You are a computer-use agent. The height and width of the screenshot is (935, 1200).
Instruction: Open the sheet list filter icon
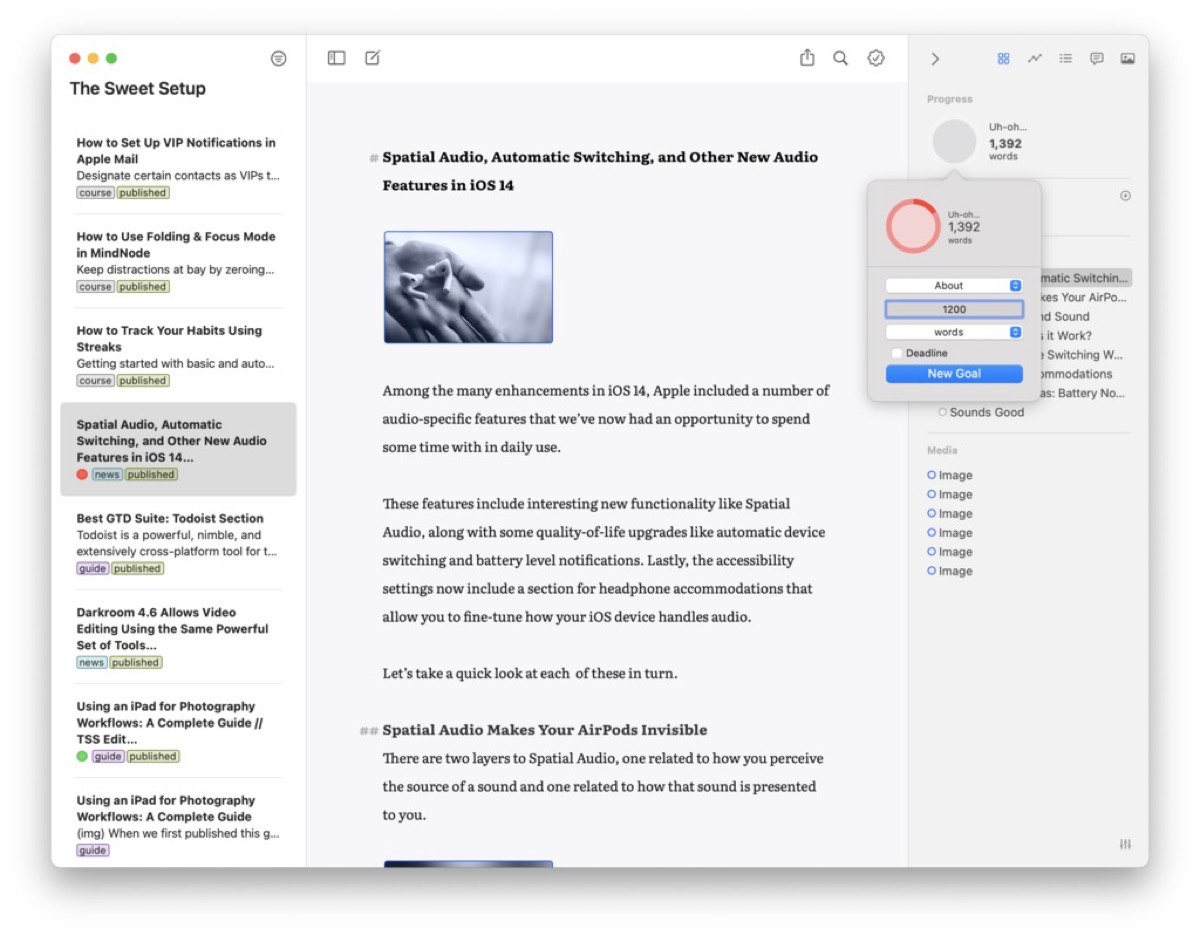click(278, 59)
